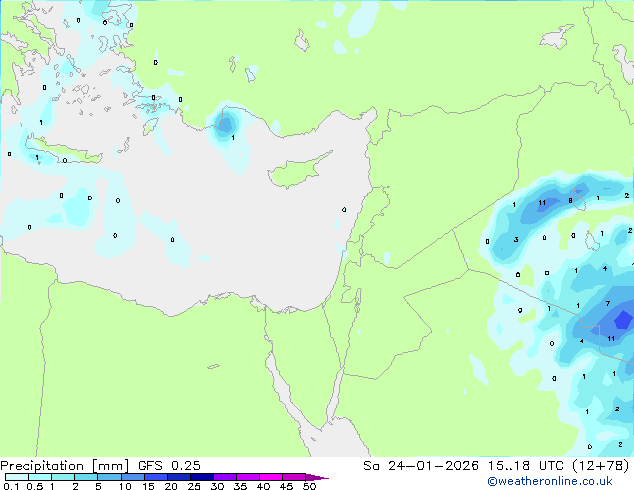The height and width of the screenshot is (490, 634).
Task: Click the precipitation value '3' on the map
Action: point(516,240)
